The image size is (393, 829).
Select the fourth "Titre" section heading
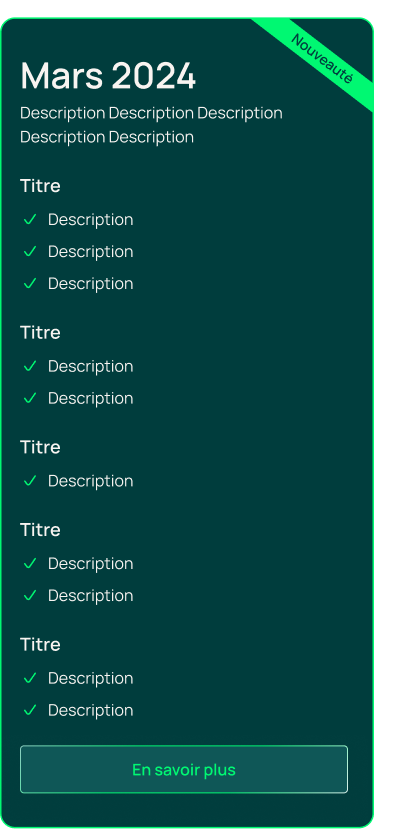coord(40,530)
